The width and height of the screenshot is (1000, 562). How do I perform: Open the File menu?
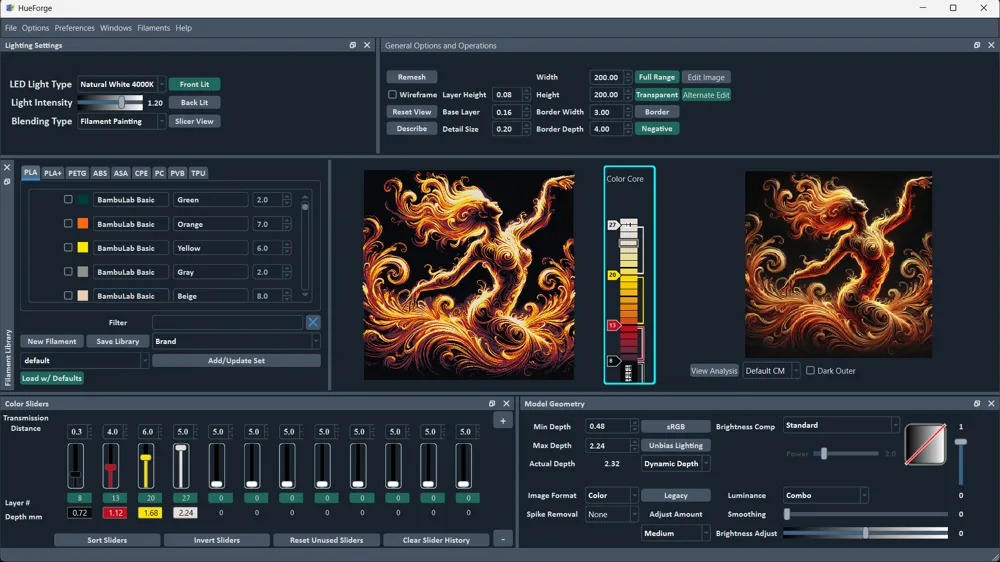coord(11,28)
